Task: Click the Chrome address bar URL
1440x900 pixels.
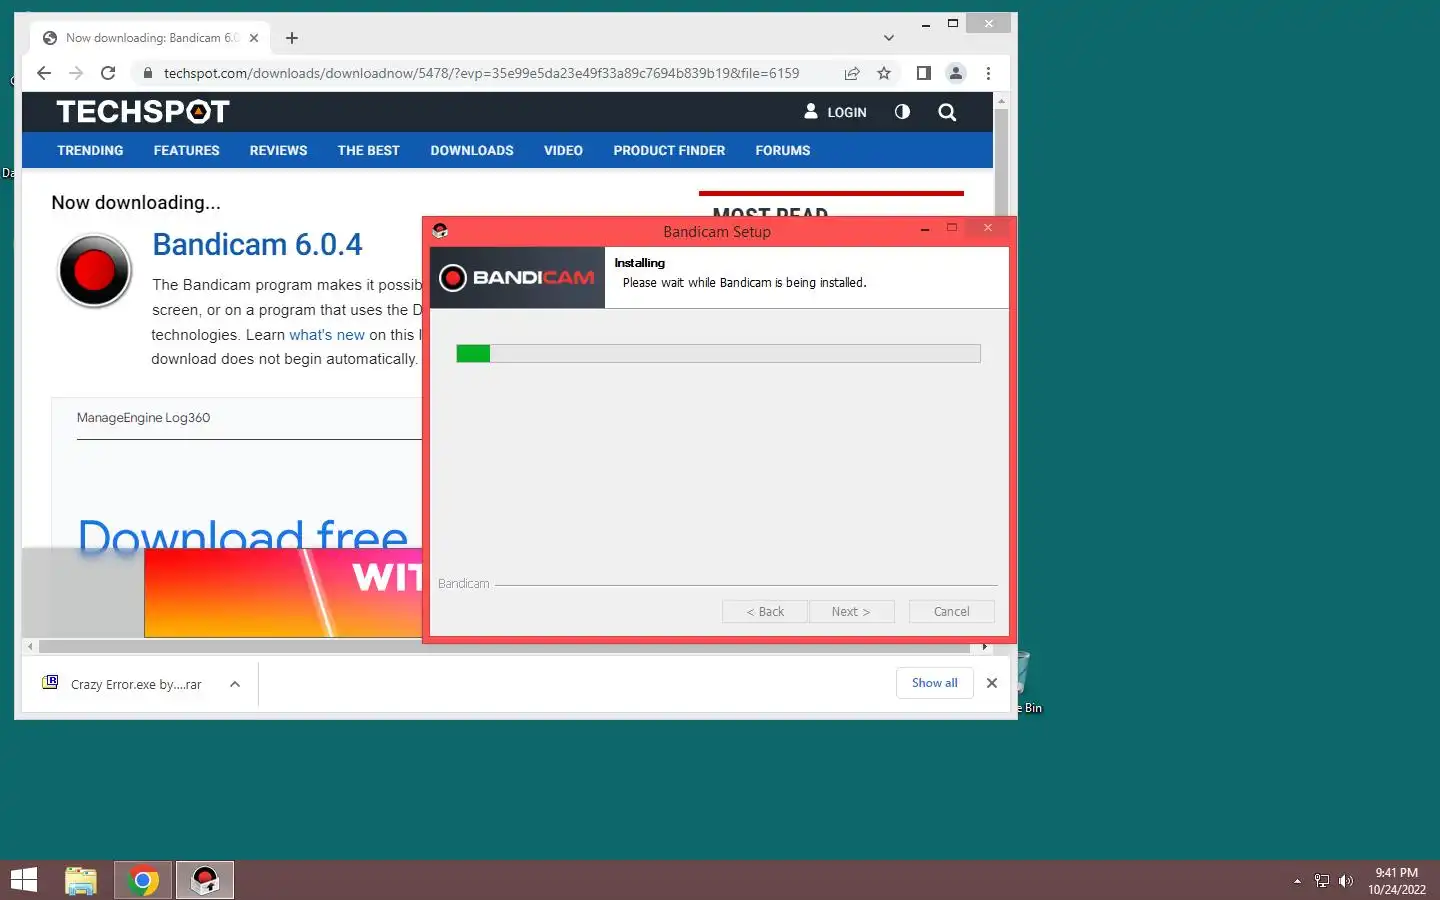Action: tap(481, 73)
